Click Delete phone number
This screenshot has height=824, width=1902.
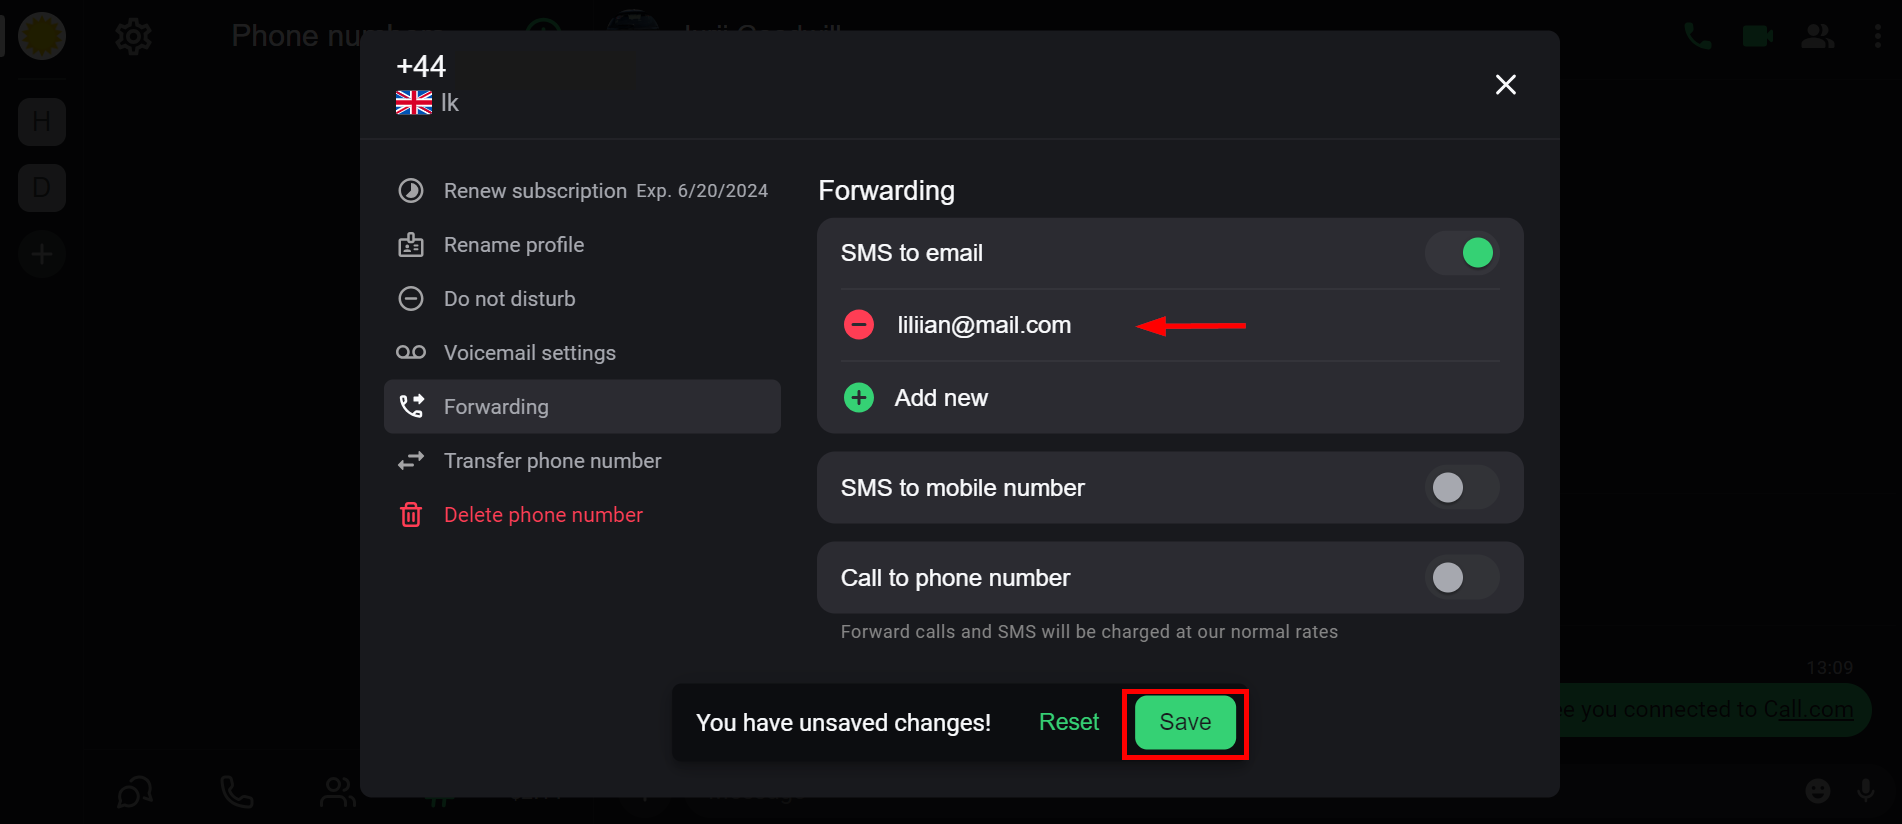pyautogui.click(x=543, y=515)
